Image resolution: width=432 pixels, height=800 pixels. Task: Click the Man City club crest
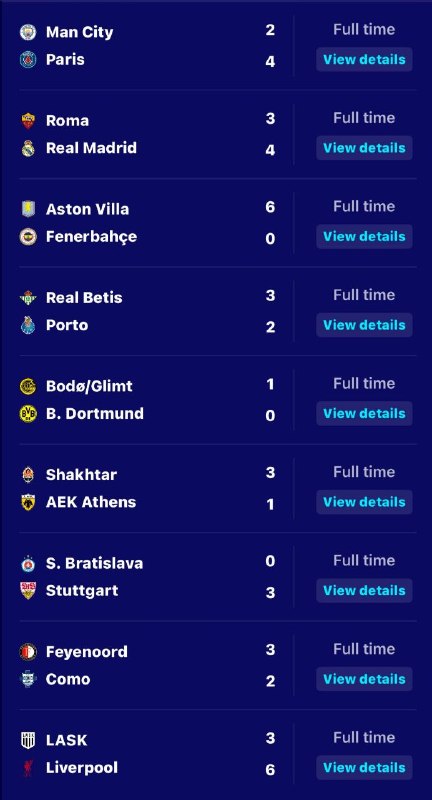point(28,32)
